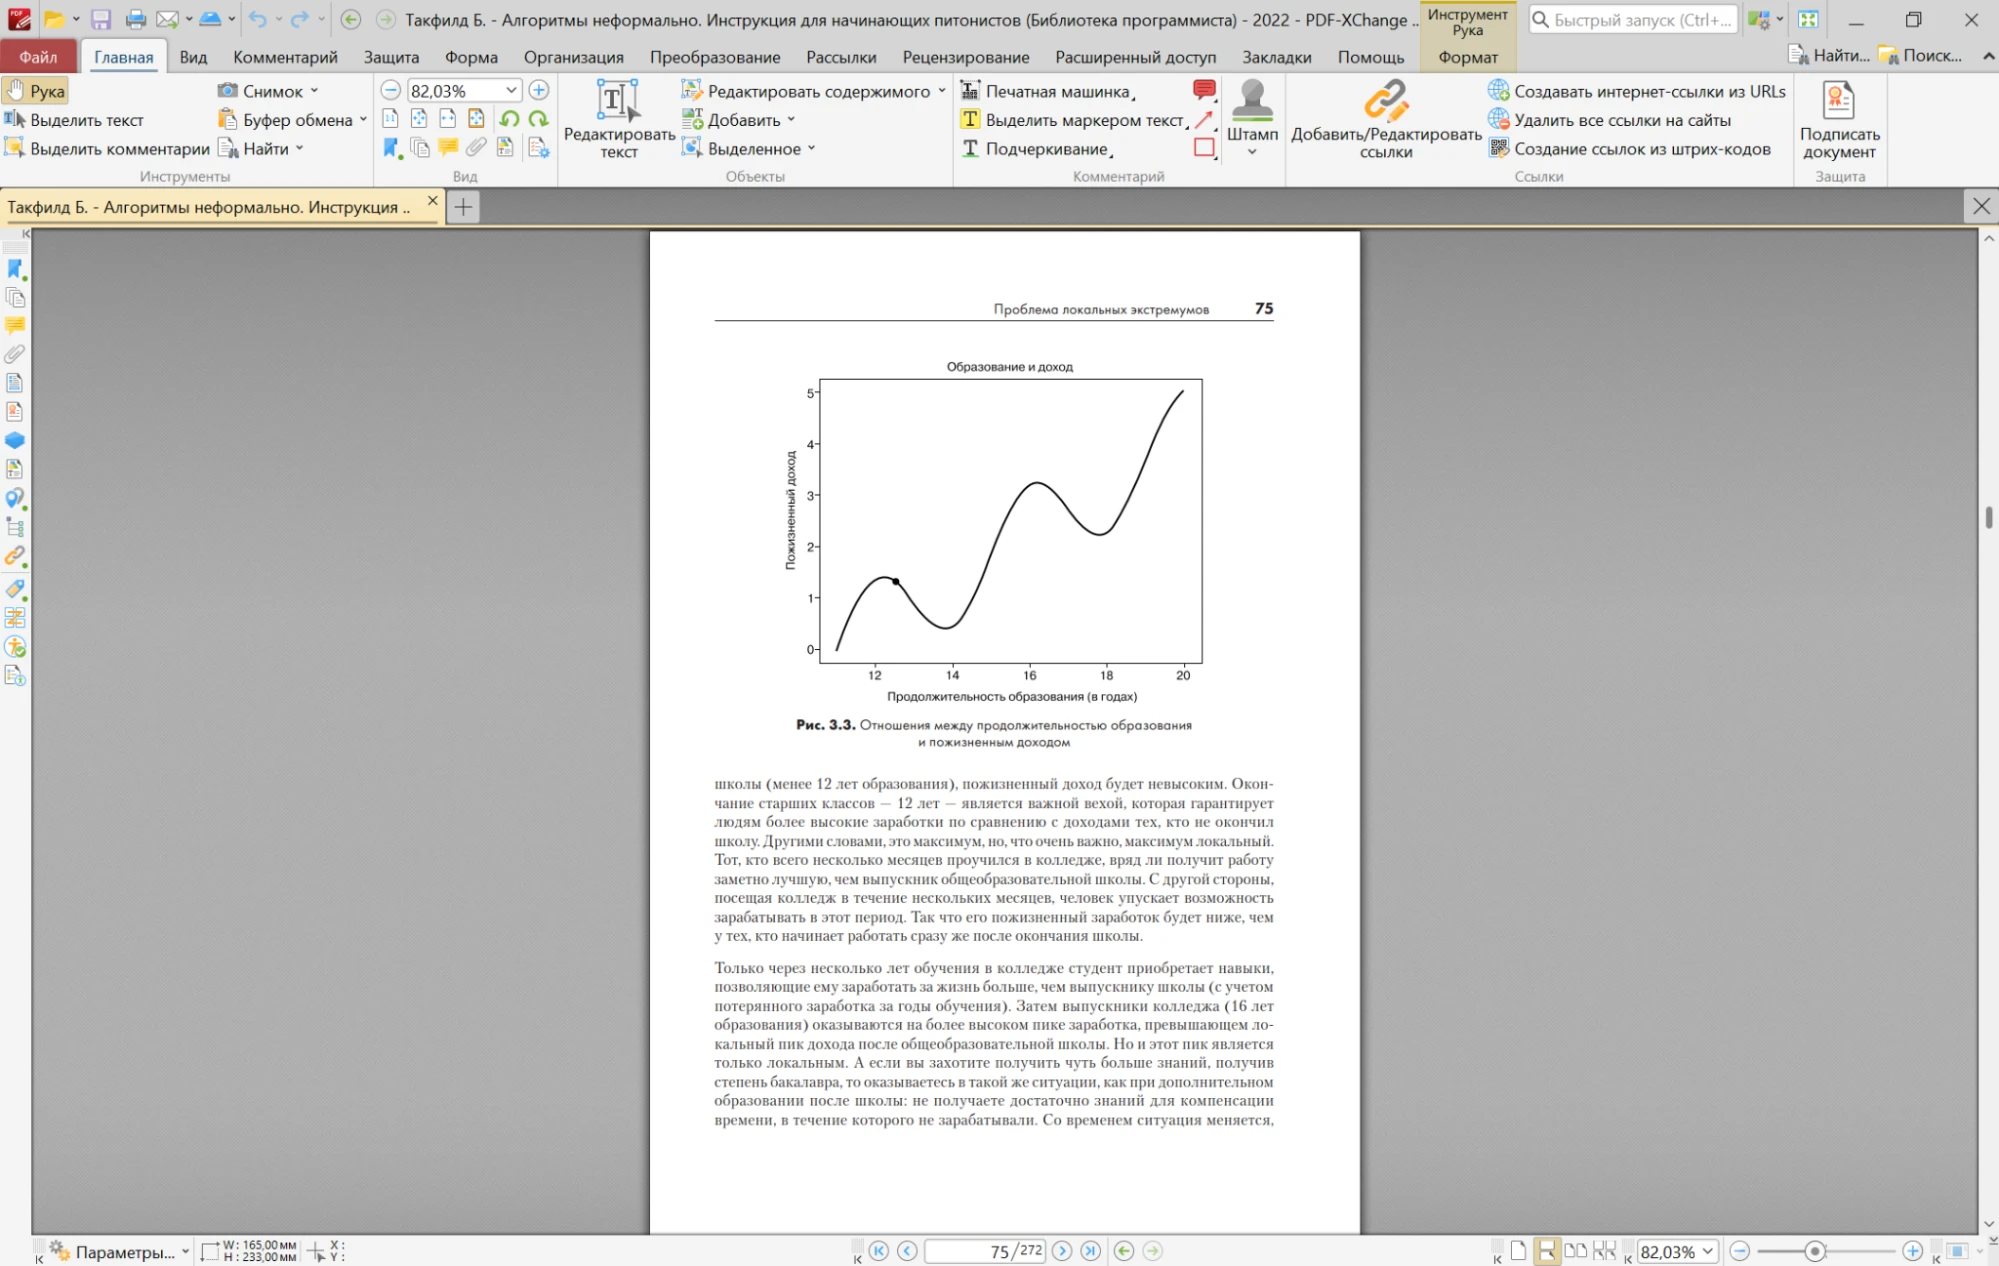Click Добавить/Редактировать ссылки
The width and height of the screenshot is (1999, 1266).
tap(1386, 119)
